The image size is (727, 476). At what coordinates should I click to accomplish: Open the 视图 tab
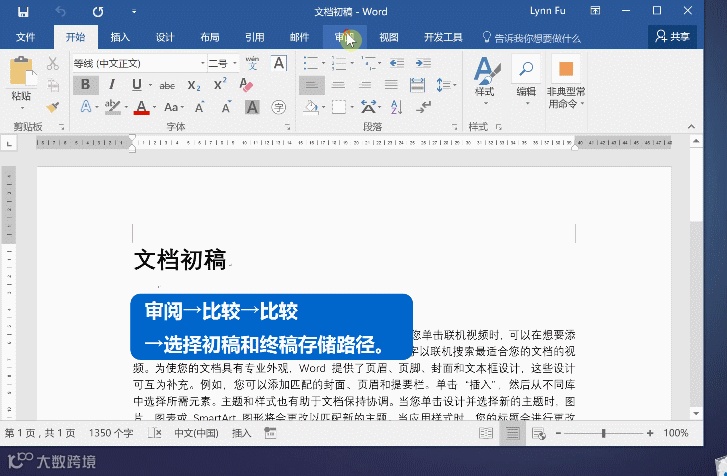click(x=389, y=38)
